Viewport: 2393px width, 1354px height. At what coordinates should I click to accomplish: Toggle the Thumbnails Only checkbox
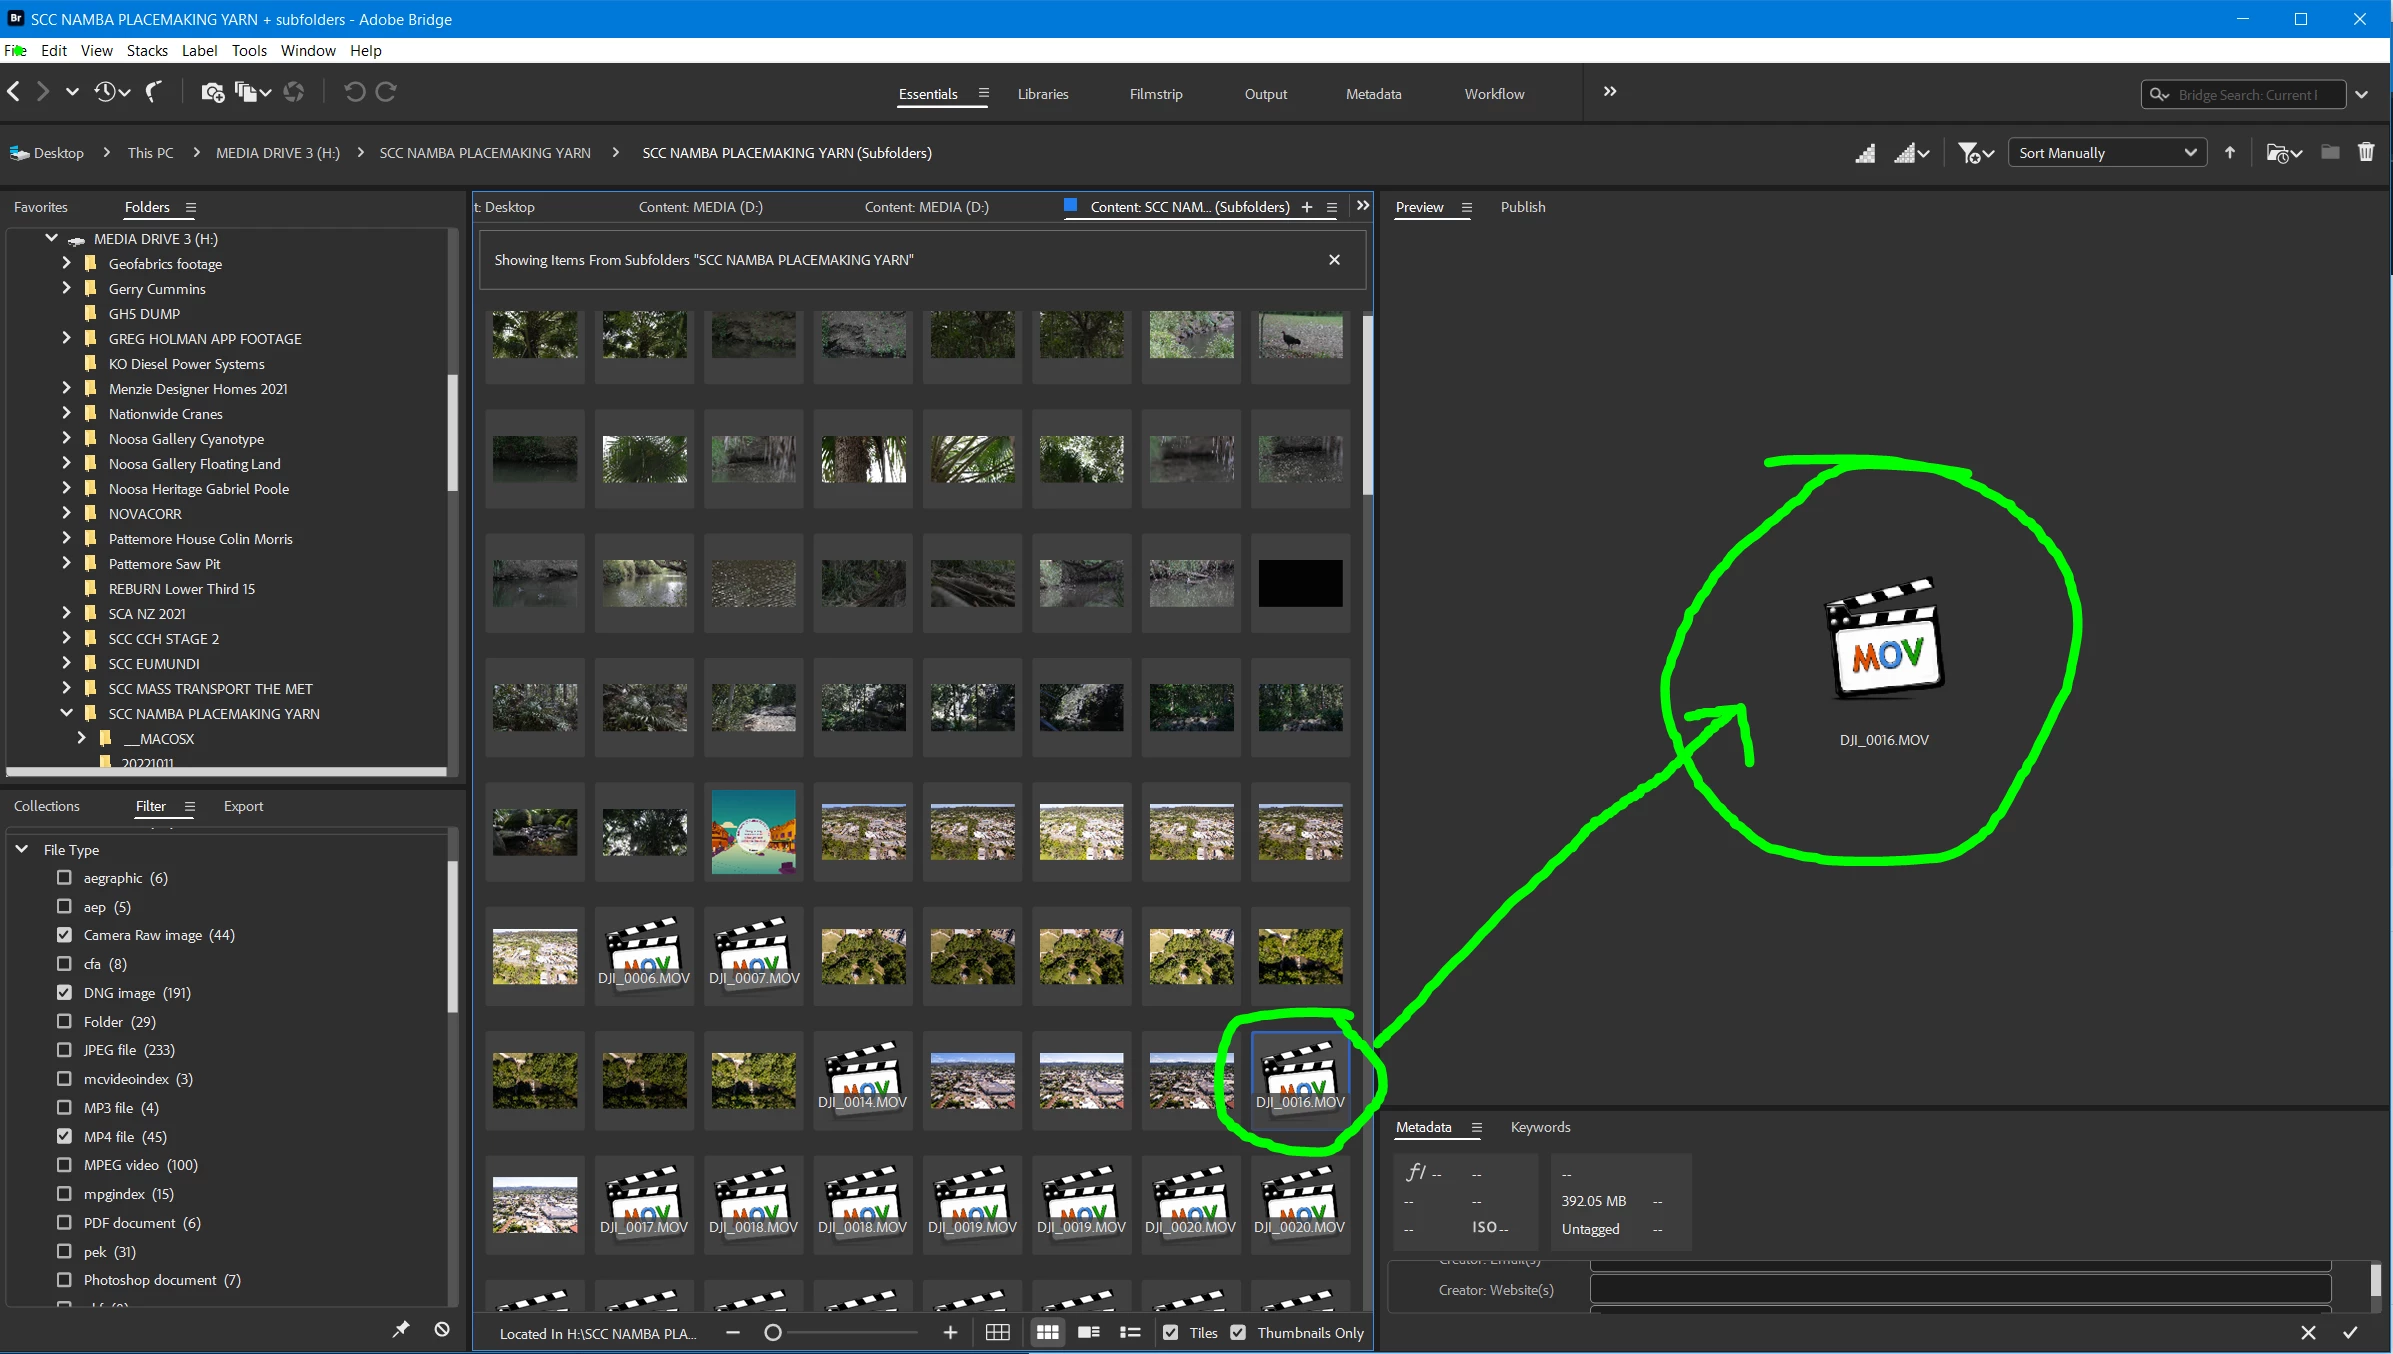coord(1238,1332)
